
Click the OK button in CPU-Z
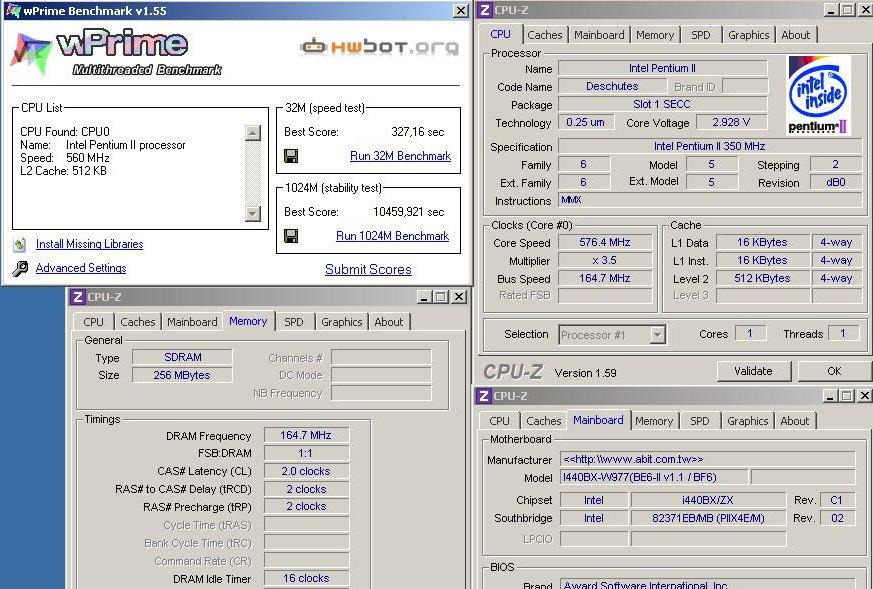[x=834, y=371]
